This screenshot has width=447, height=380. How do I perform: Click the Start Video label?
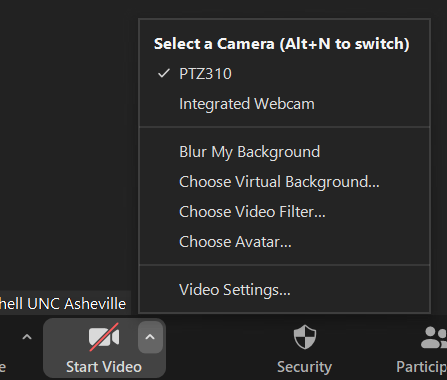pyautogui.click(x=104, y=367)
